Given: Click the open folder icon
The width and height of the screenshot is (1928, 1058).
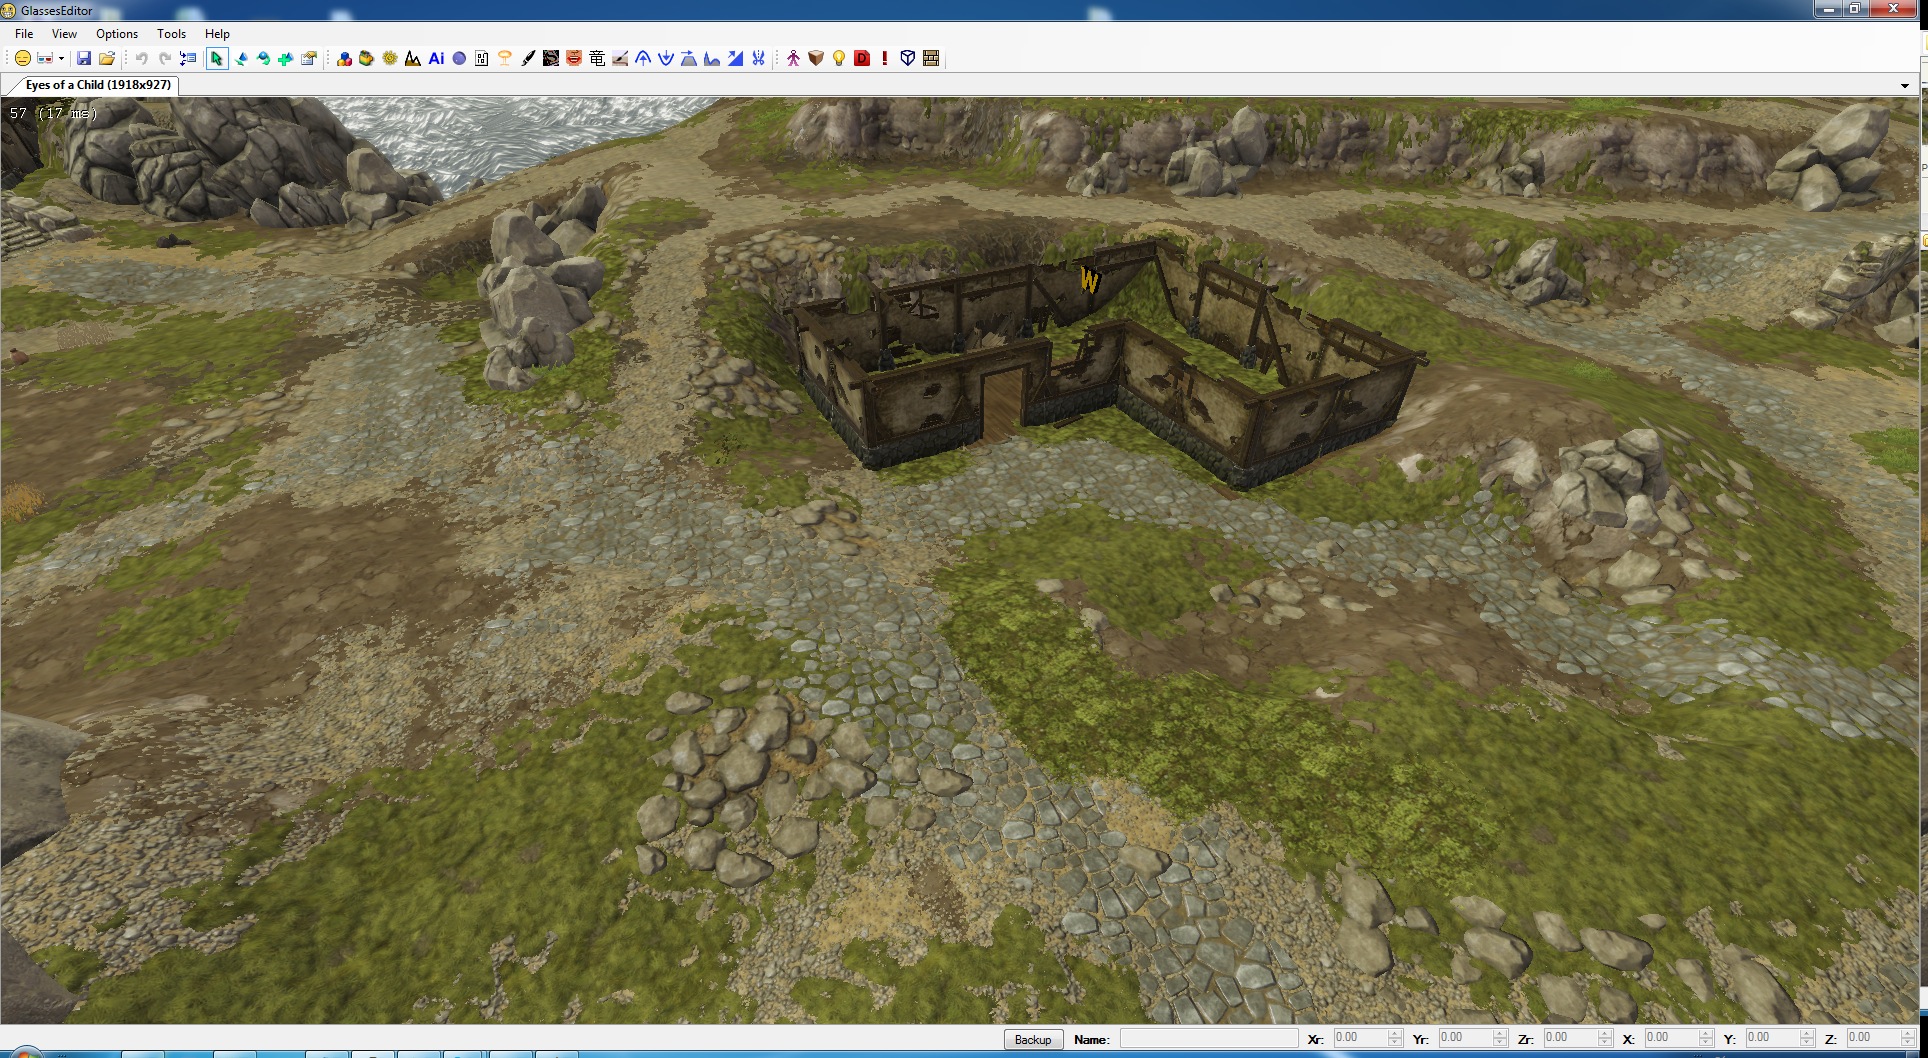Looking at the screenshot, I should coord(107,59).
